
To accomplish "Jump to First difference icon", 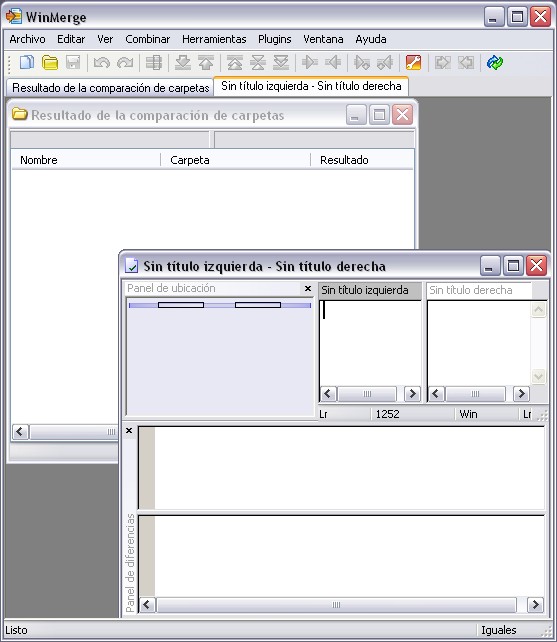I will [235, 63].
